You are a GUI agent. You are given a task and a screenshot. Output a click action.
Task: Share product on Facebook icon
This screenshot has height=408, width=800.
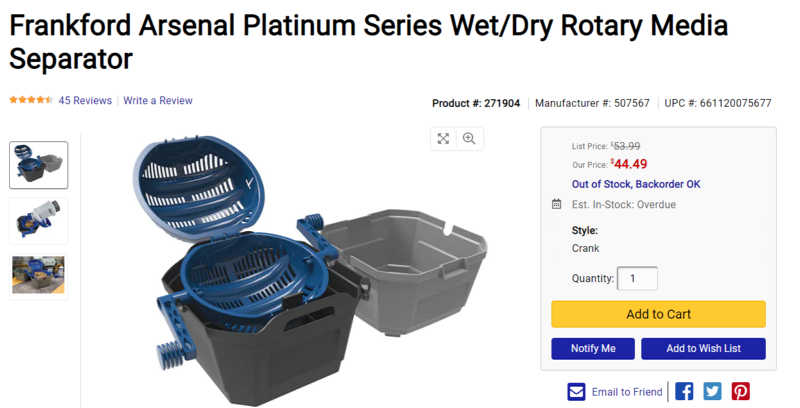coord(684,391)
